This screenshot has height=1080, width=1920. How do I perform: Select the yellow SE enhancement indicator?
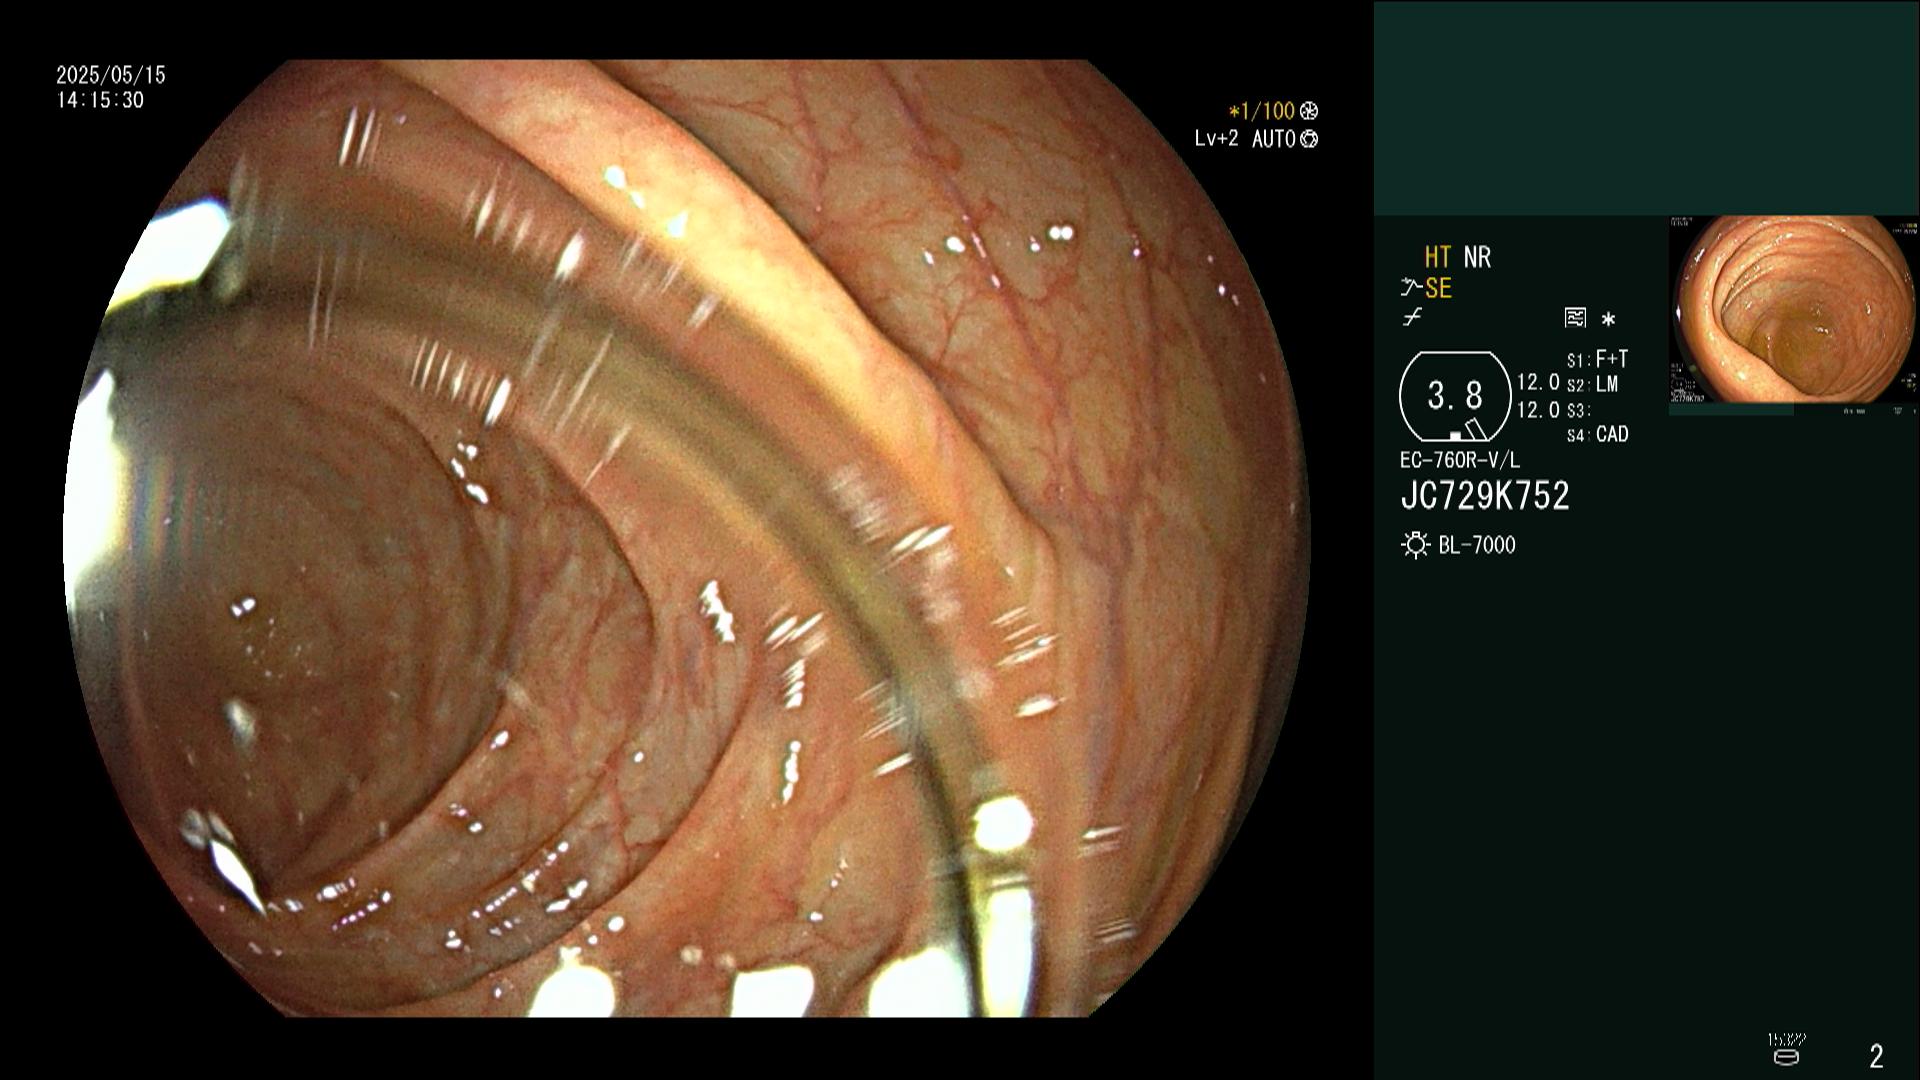1438,289
